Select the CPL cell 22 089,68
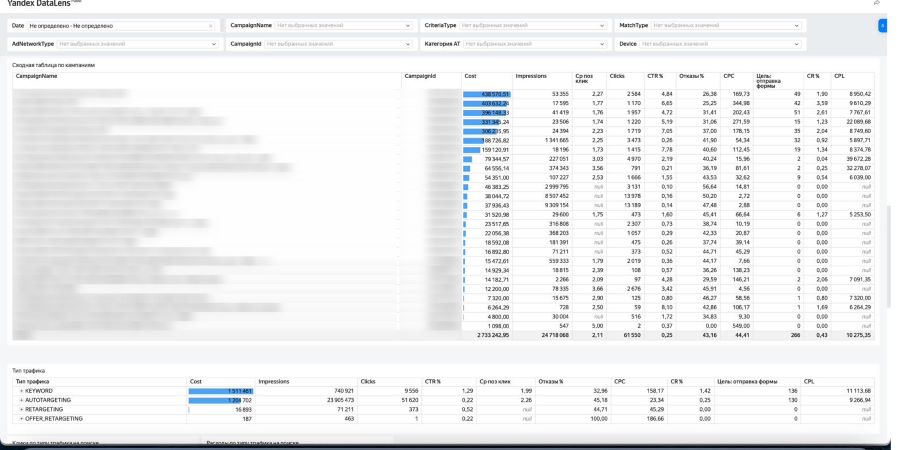Screen dimensions: 900x450 (x=853, y=122)
